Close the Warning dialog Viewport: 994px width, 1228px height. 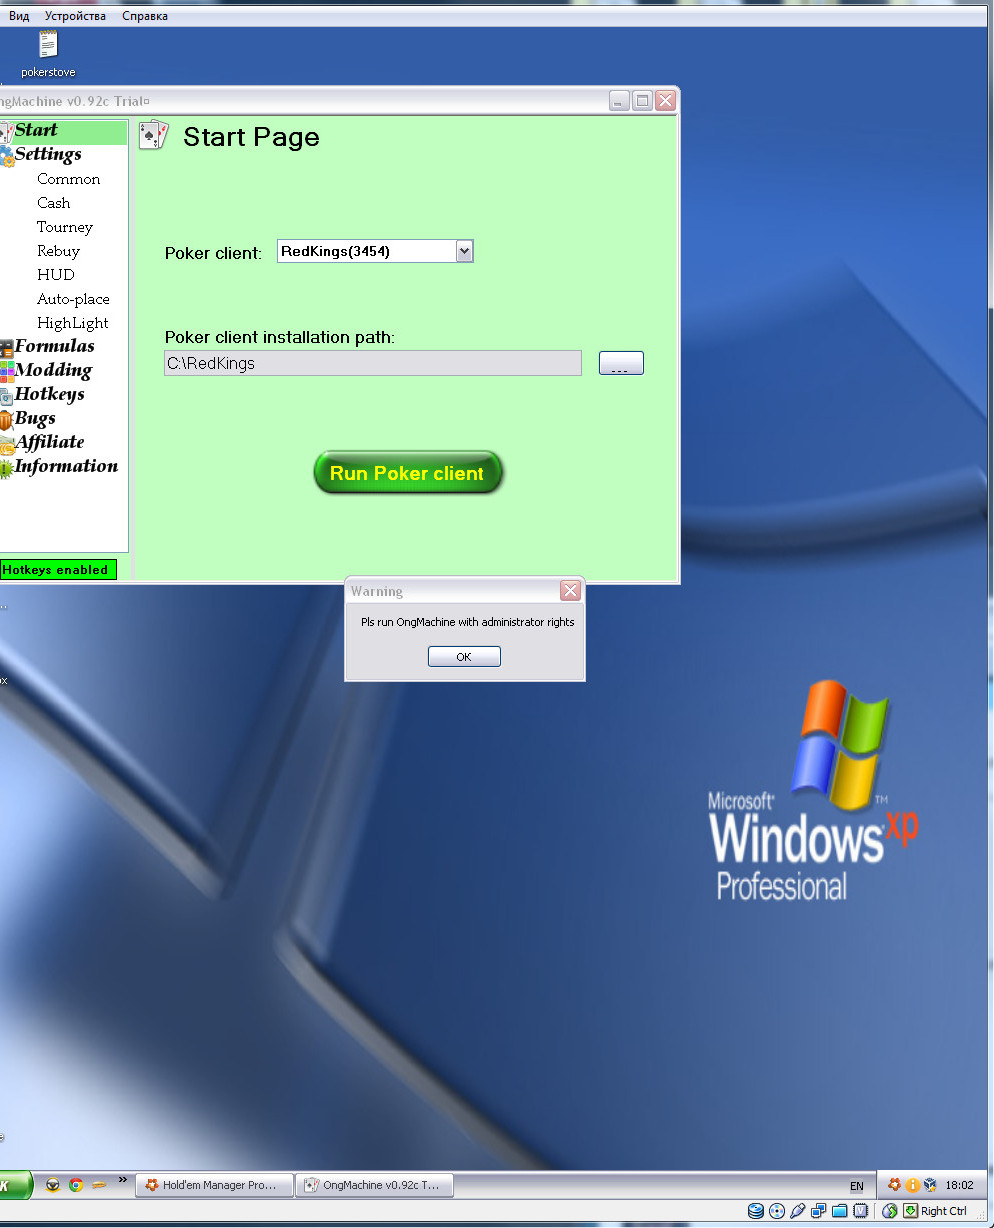click(x=570, y=591)
